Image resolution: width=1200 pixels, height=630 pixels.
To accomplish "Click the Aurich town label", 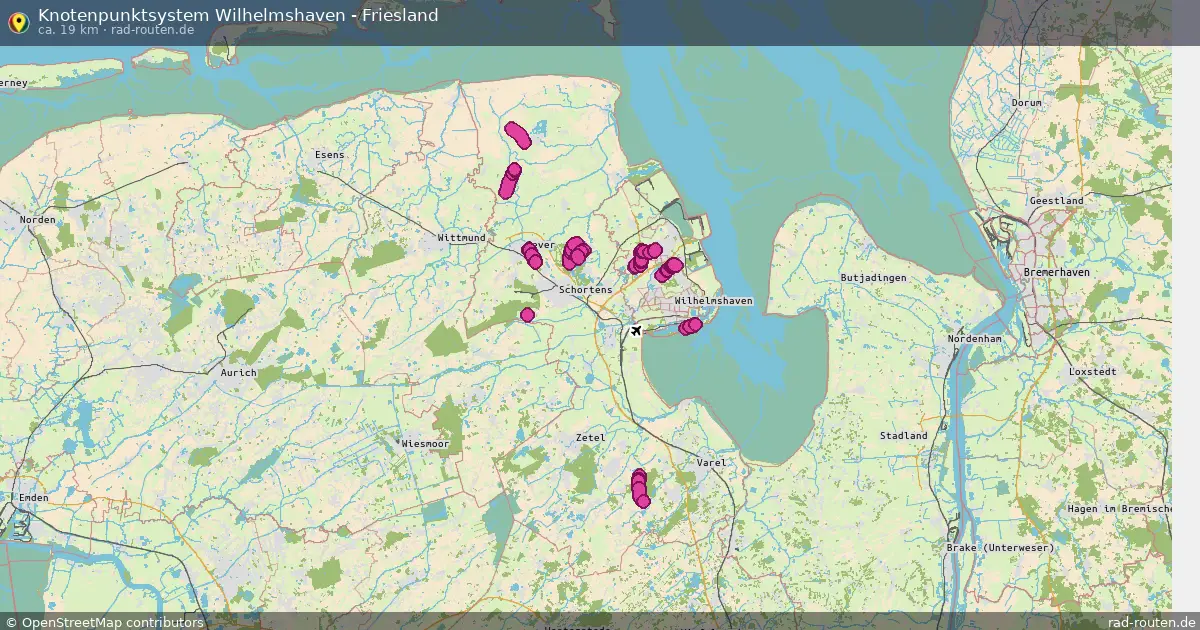I will coord(238,372).
